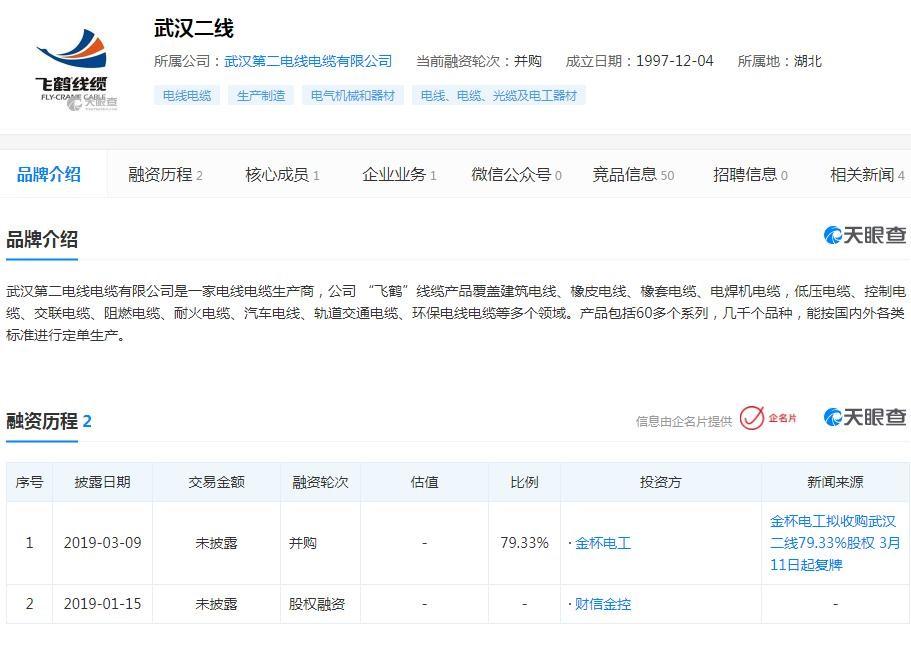Switch to the 相关新闻 tab
The width and height of the screenshot is (911, 657).
[865, 174]
